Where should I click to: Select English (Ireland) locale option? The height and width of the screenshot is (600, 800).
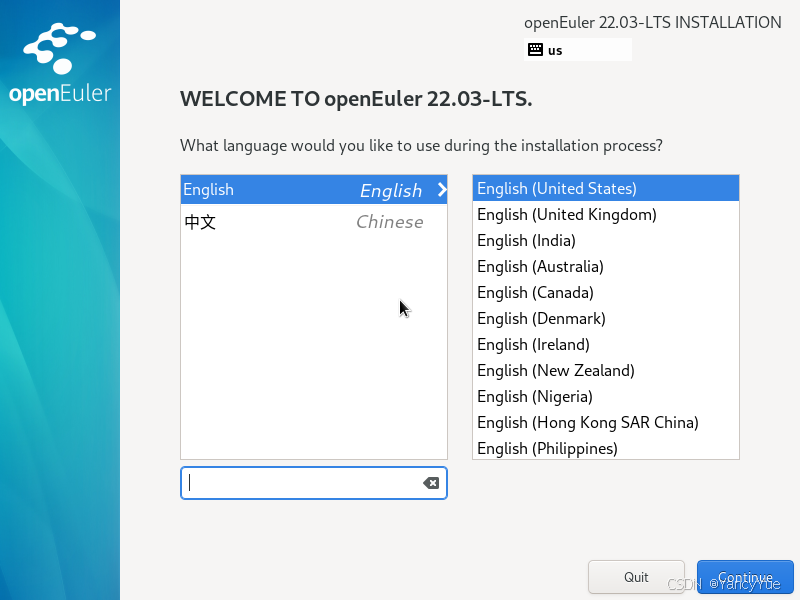pos(532,344)
